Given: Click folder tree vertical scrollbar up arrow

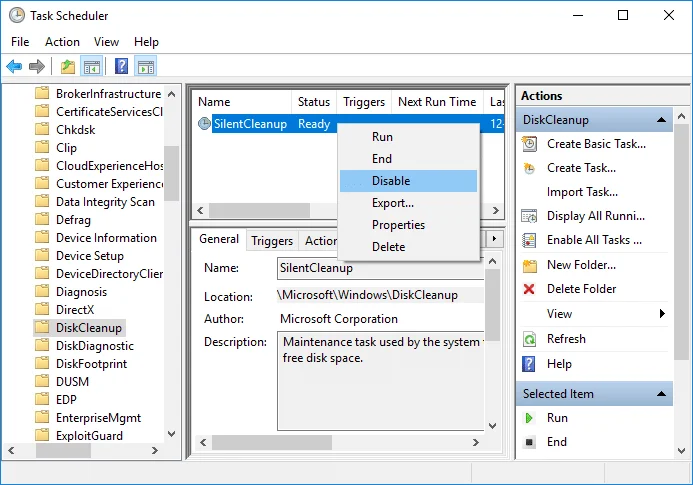Looking at the screenshot, I should 171,94.
